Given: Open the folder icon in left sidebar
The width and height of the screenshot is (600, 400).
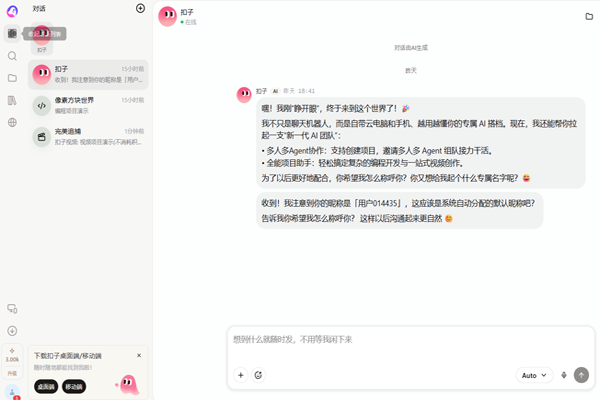Looking at the screenshot, I should 12,78.
